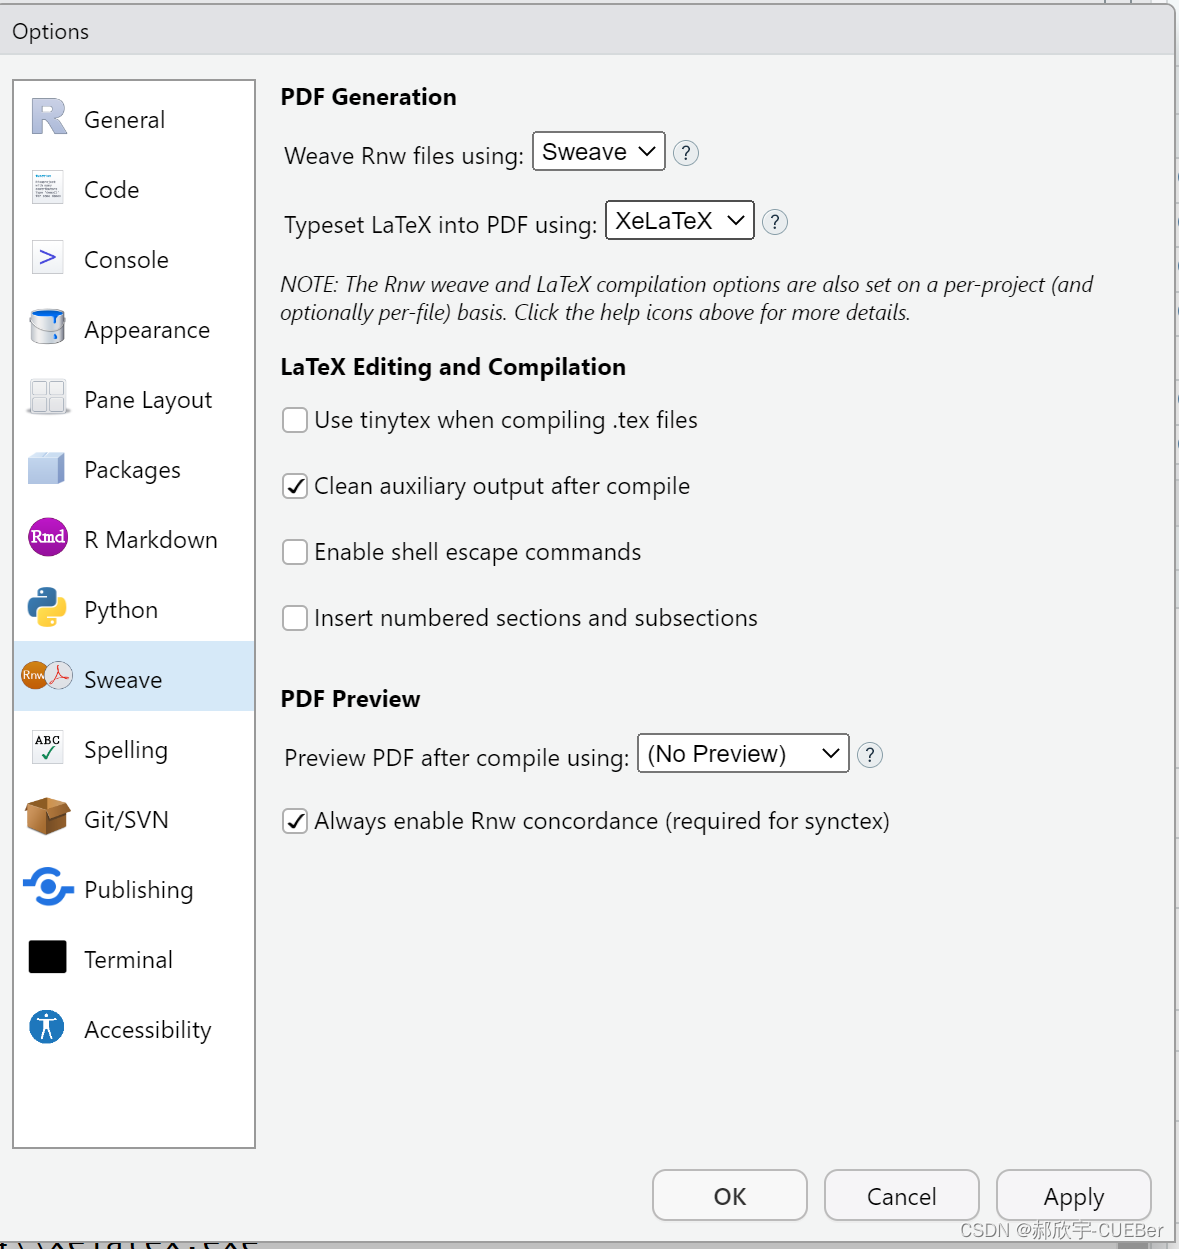This screenshot has height=1249, width=1179.
Task: Click the Appearance paint bucket icon
Action: pyautogui.click(x=48, y=327)
